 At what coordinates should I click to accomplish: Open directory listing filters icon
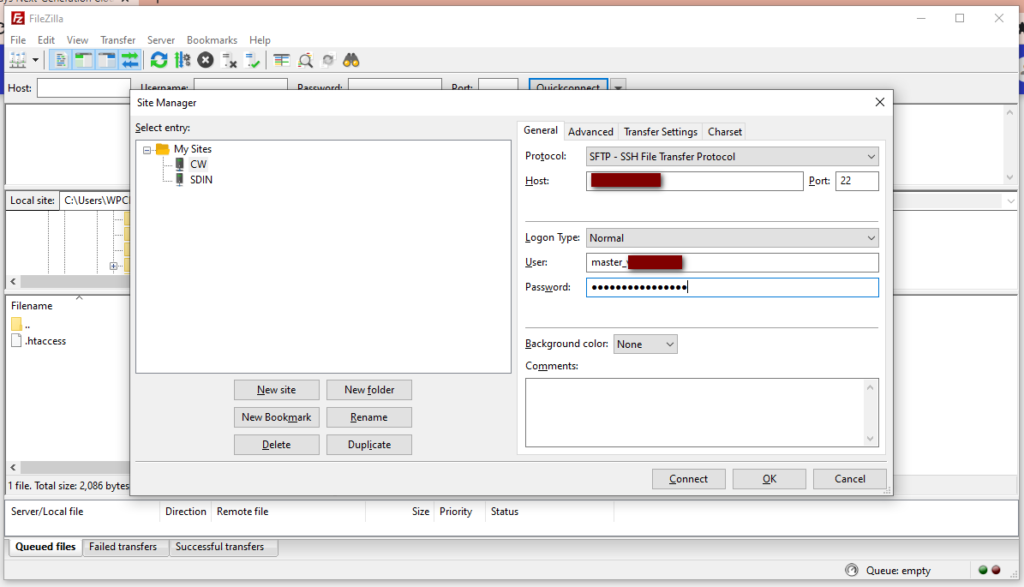tap(282, 60)
